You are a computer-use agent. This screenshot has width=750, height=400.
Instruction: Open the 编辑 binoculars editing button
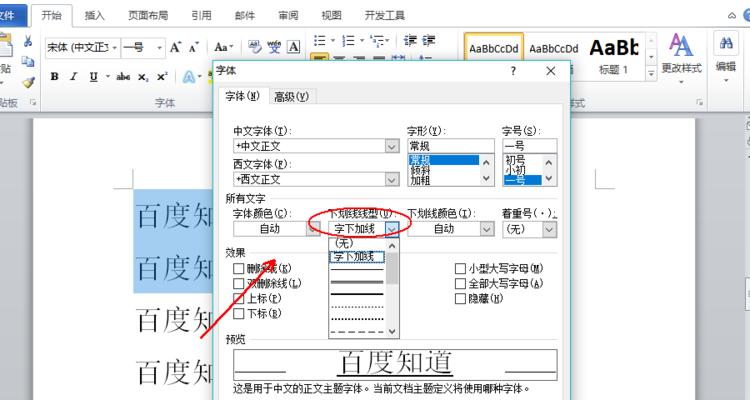[726, 56]
